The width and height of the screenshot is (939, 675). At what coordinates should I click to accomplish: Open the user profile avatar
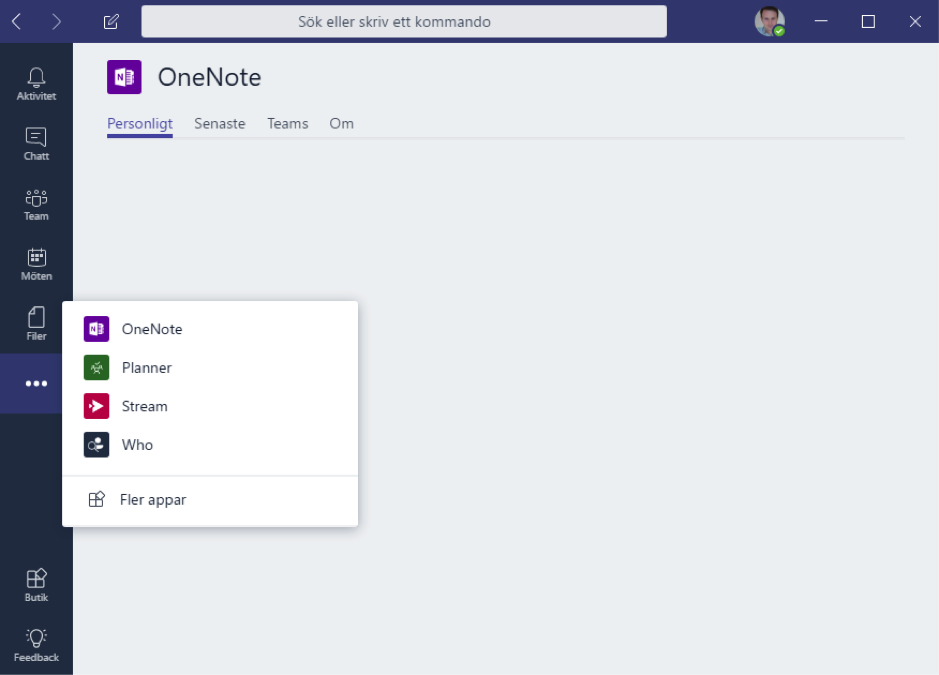(x=770, y=22)
